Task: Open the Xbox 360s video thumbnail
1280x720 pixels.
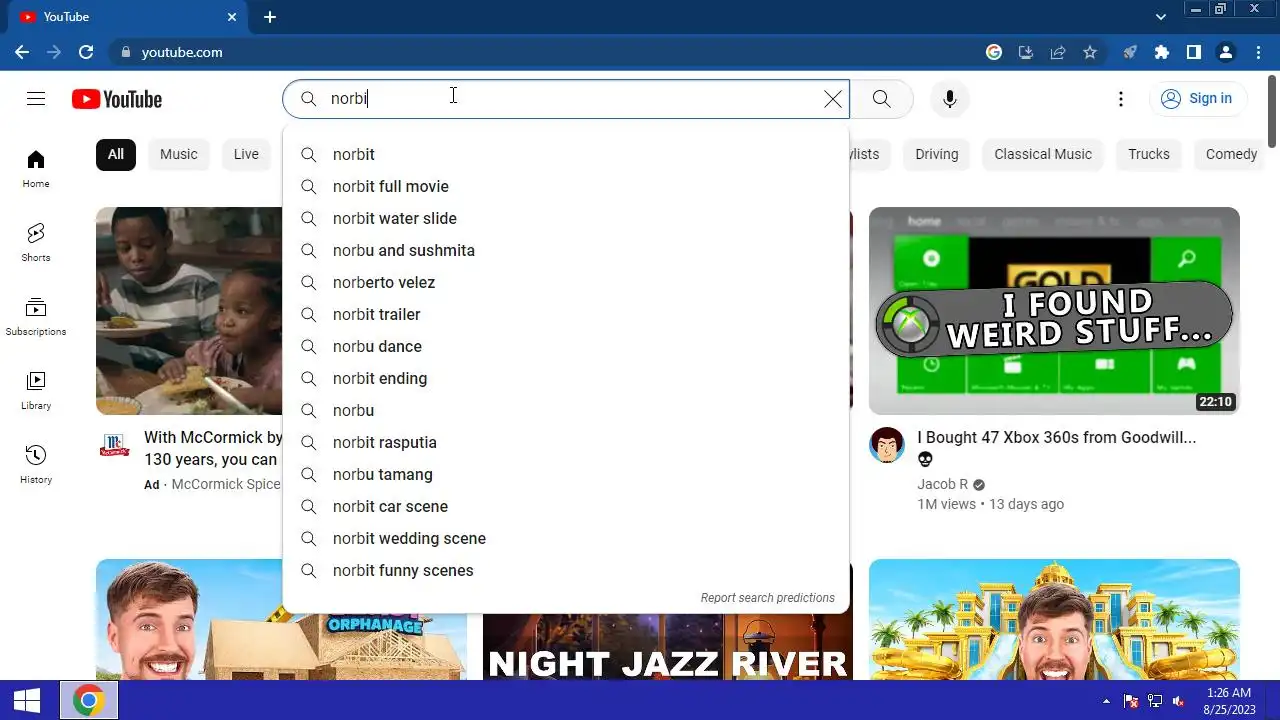Action: (x=1054, y=311)
